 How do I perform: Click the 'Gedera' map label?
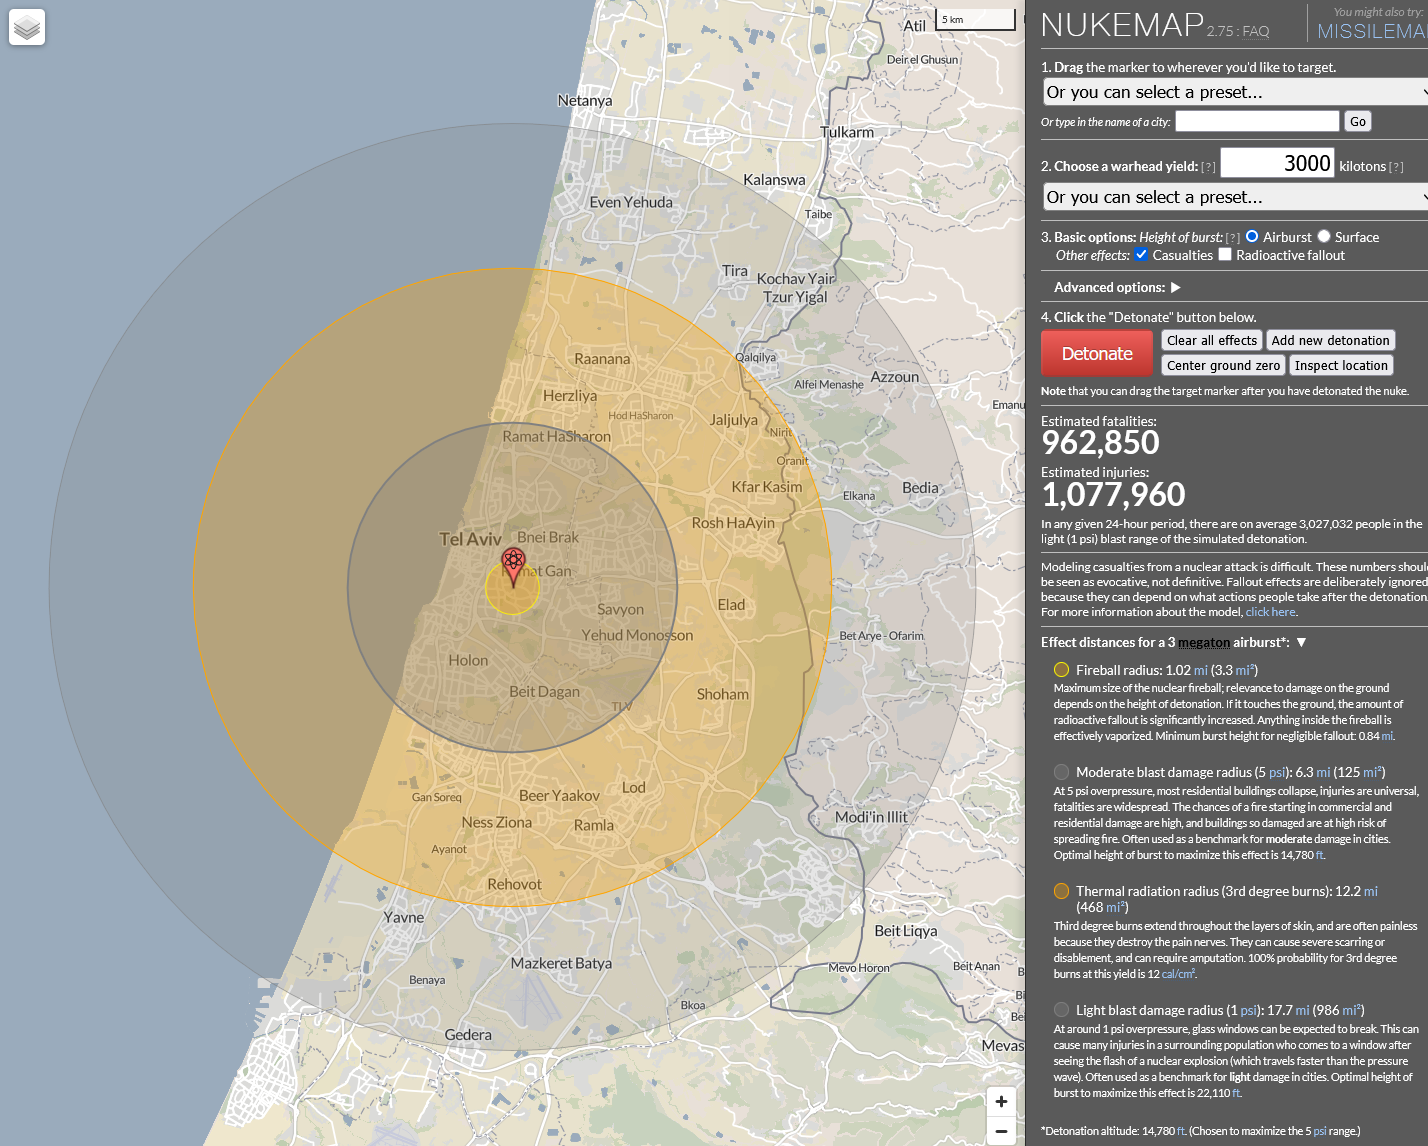click(x=468, y=1035)
